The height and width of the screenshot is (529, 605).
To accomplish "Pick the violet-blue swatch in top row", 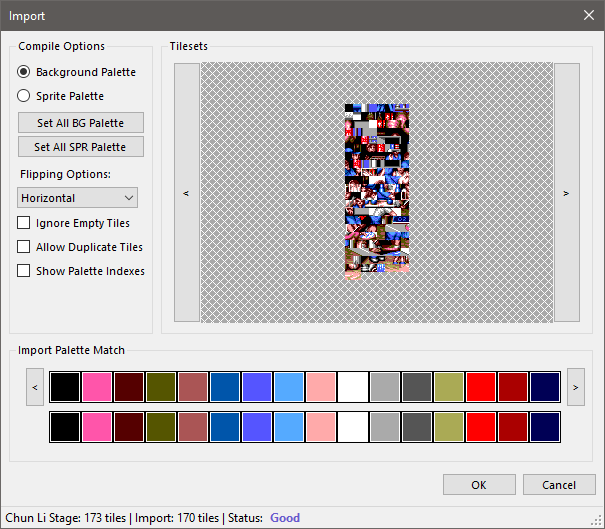I will [257, 387].
